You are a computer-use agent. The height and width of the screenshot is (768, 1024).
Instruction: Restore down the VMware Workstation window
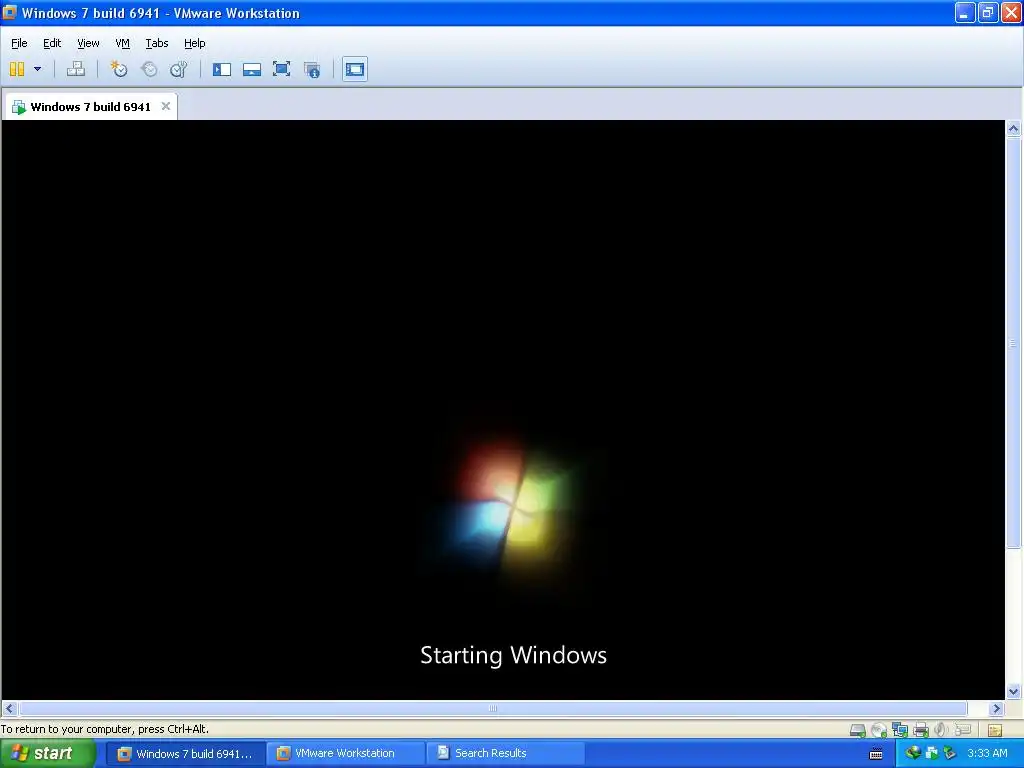988,12
